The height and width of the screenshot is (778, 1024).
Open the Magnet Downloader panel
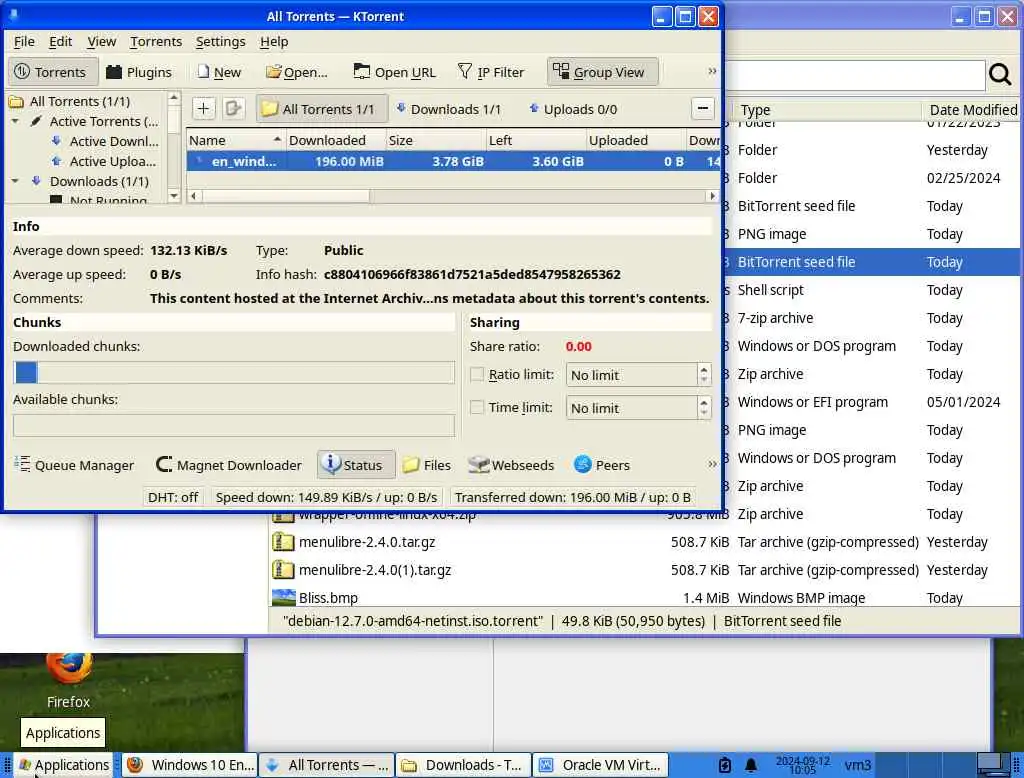(x=229, y=465)
